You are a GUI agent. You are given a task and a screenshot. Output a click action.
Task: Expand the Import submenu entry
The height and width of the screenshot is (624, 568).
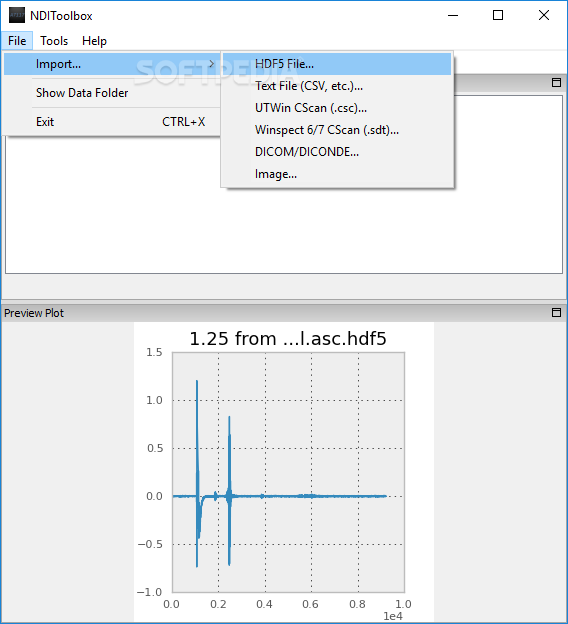point(112,64)
